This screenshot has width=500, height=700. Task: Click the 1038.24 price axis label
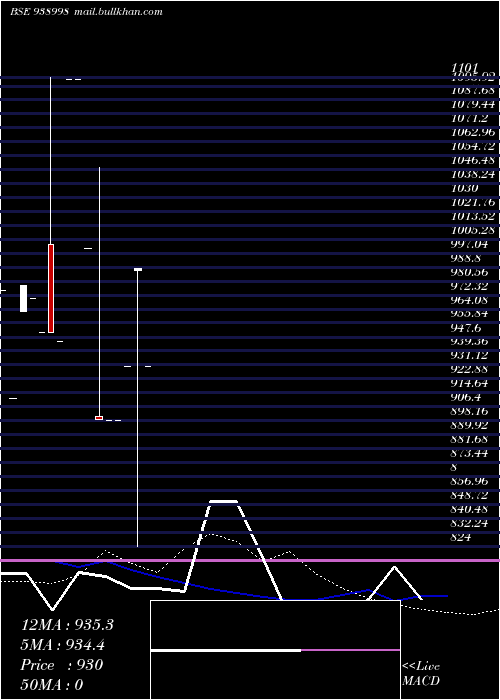(x=473, y=174)
